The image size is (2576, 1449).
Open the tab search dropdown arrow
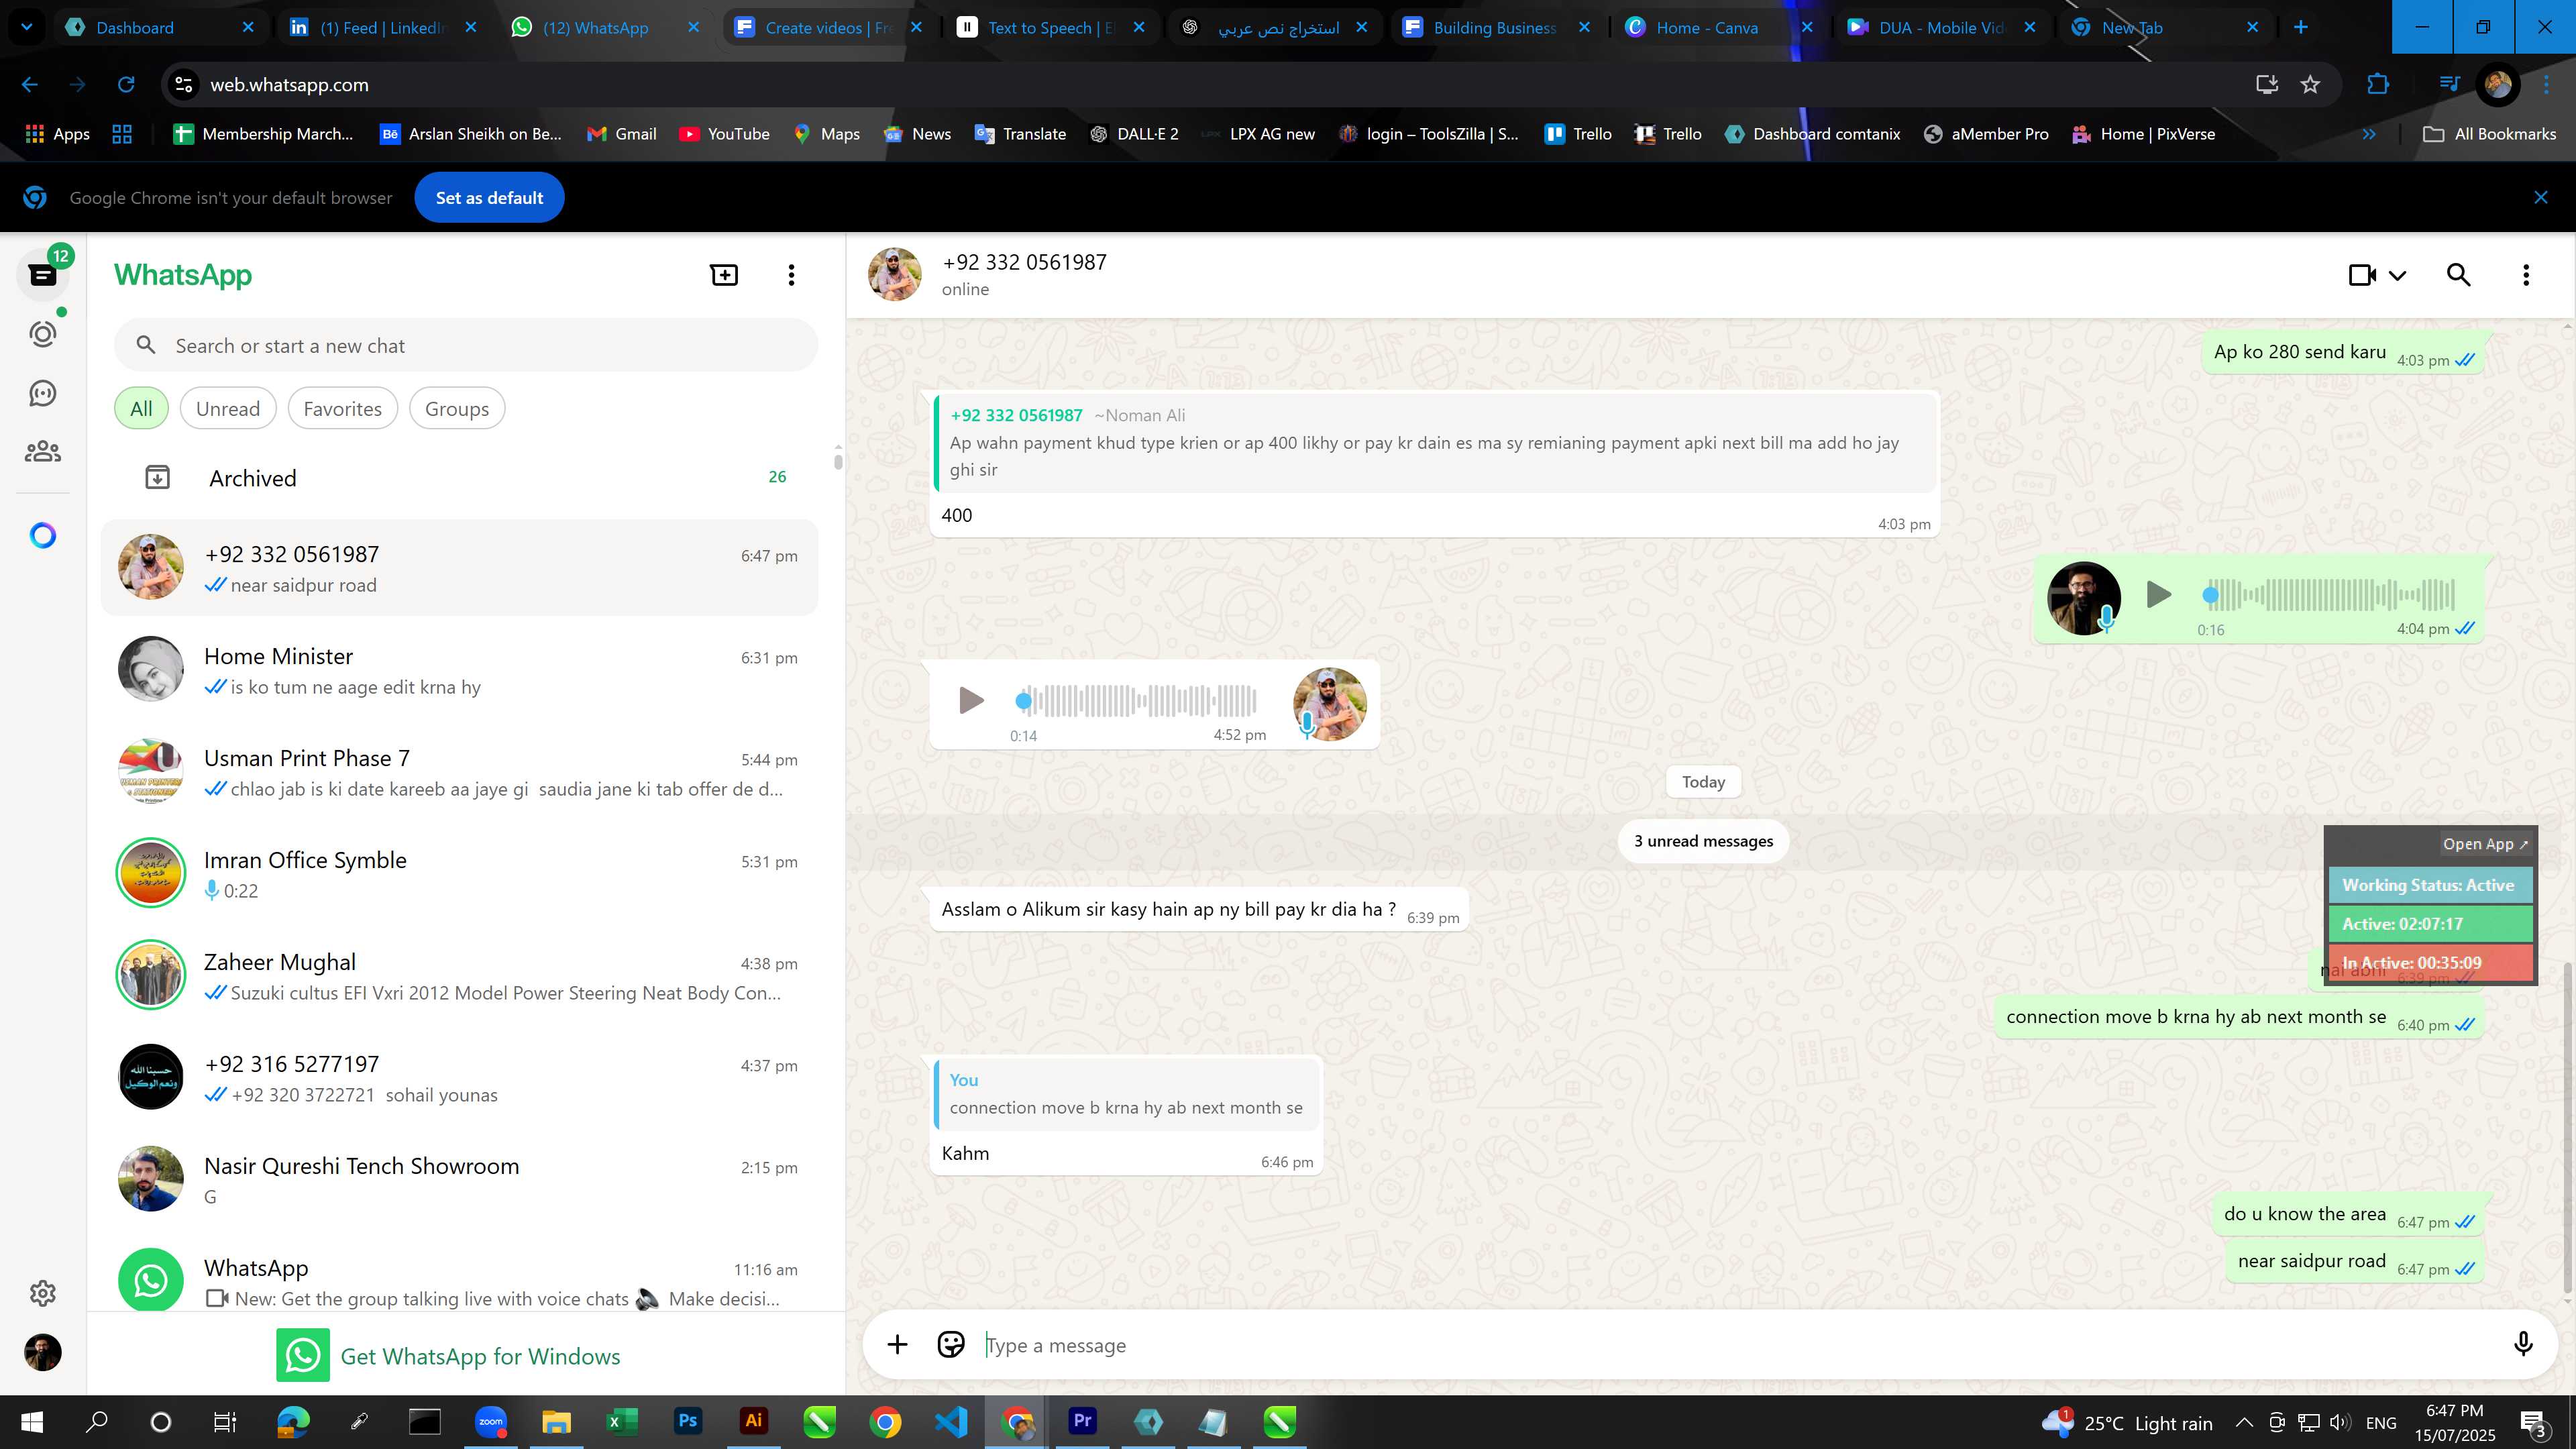[27, 27]
